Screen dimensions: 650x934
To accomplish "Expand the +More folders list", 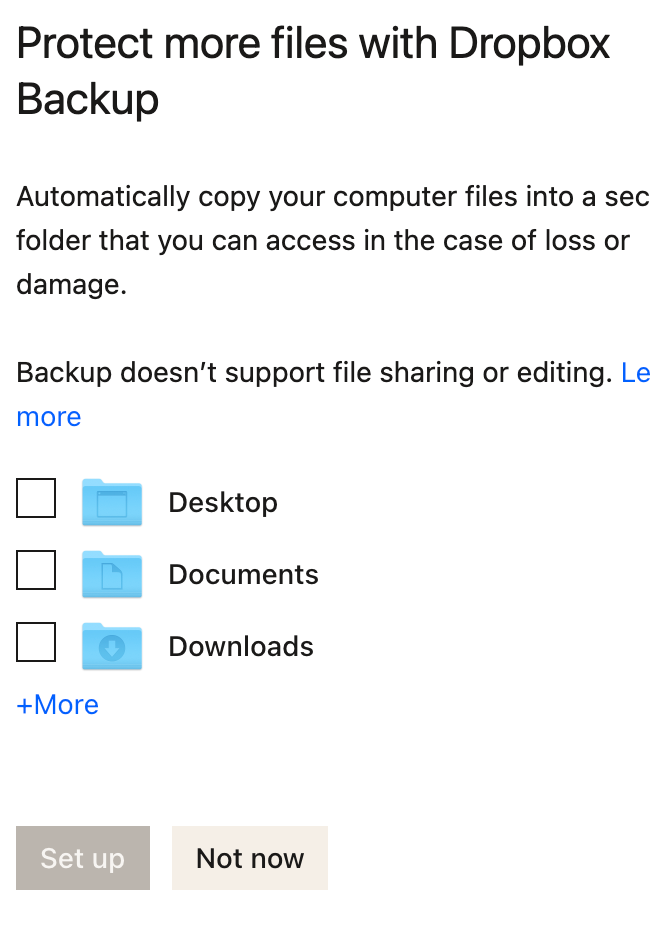I will pos(58,705).
